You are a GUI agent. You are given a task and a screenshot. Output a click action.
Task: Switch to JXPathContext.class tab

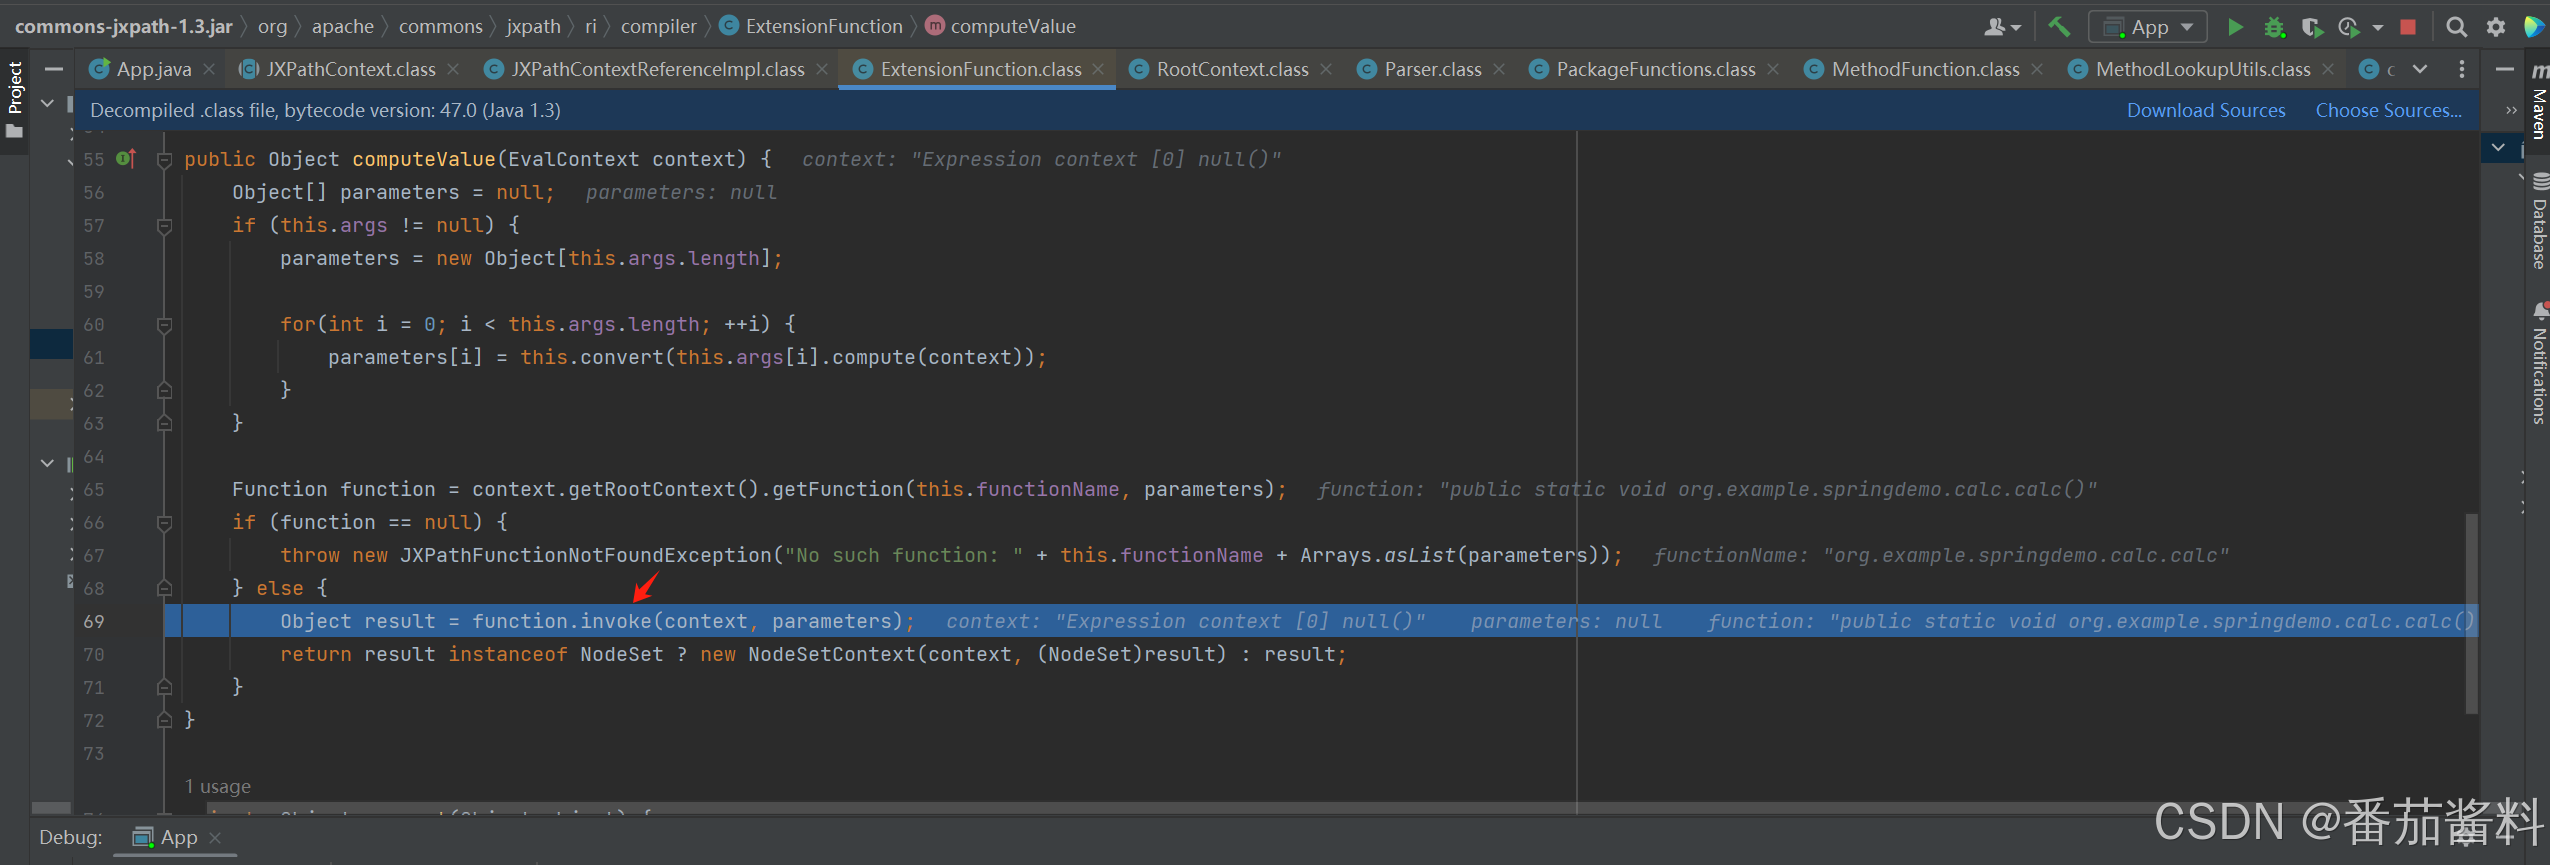coord(350,69)
